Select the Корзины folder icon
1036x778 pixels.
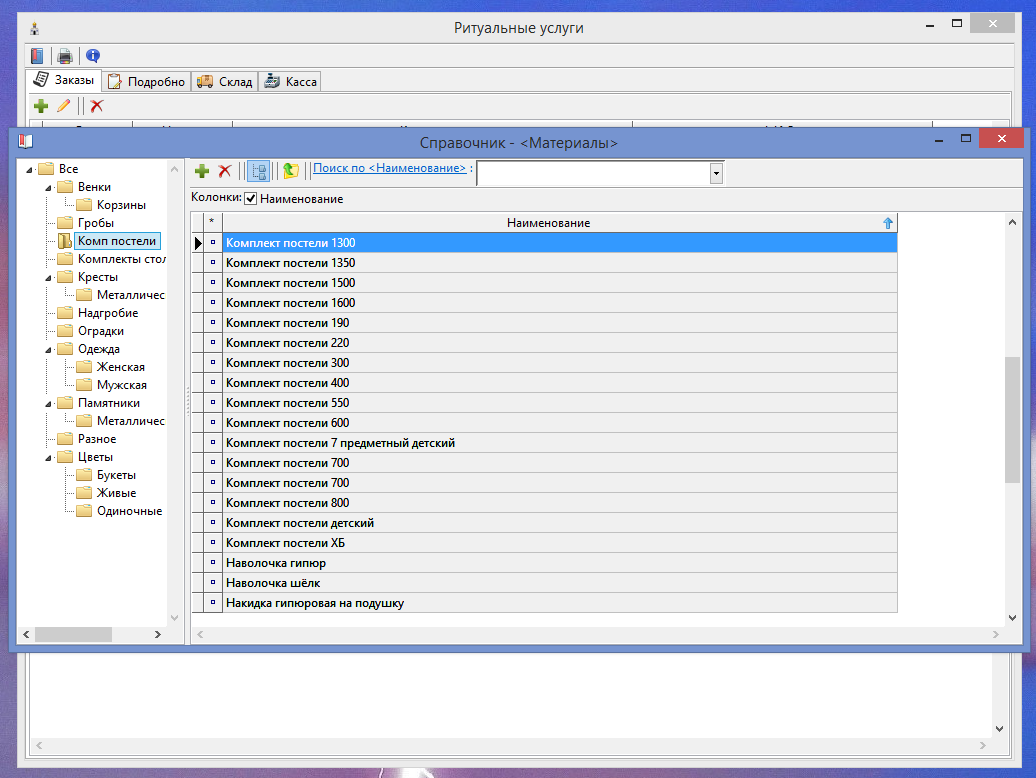(84, 205)
